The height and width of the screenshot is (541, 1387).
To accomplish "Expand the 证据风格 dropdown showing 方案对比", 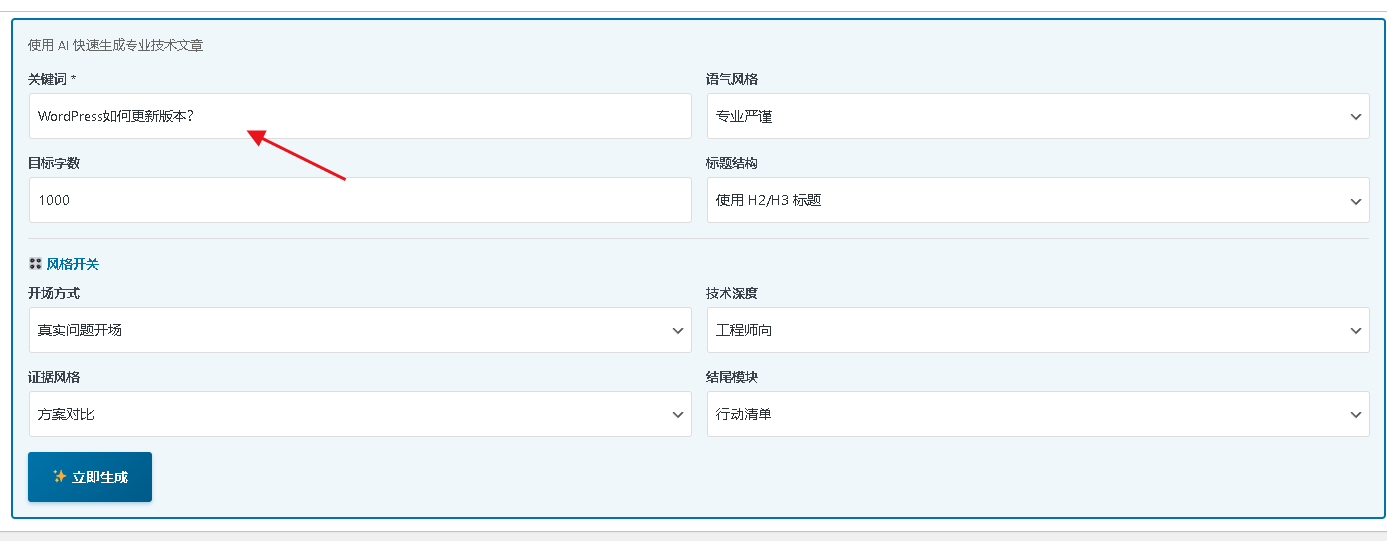I will coord(360,414).
